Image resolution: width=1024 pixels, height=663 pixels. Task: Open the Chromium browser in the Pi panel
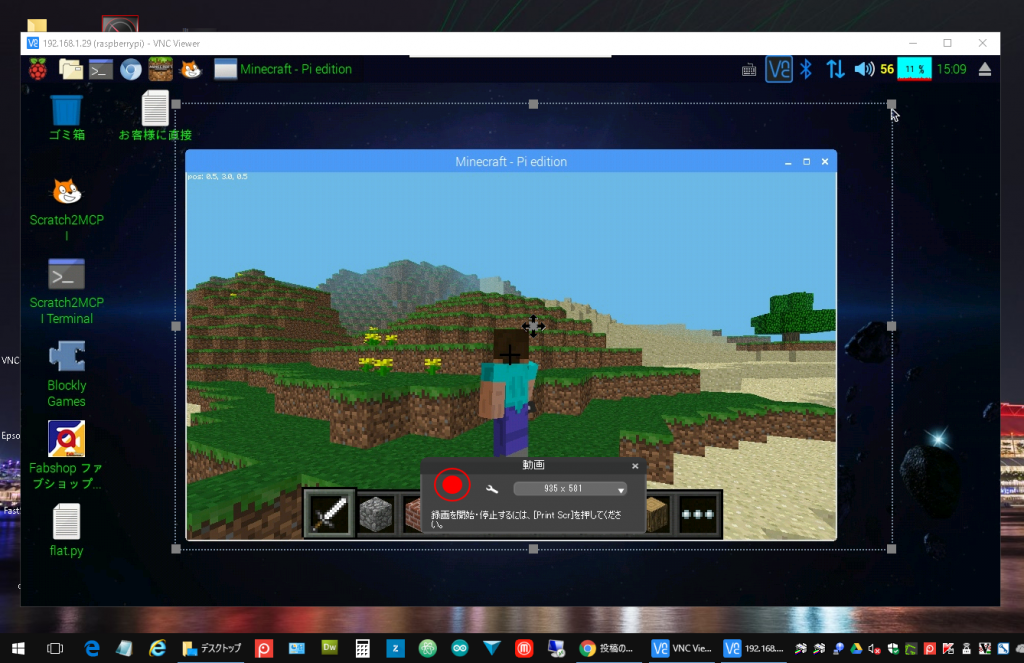(131, 69)
